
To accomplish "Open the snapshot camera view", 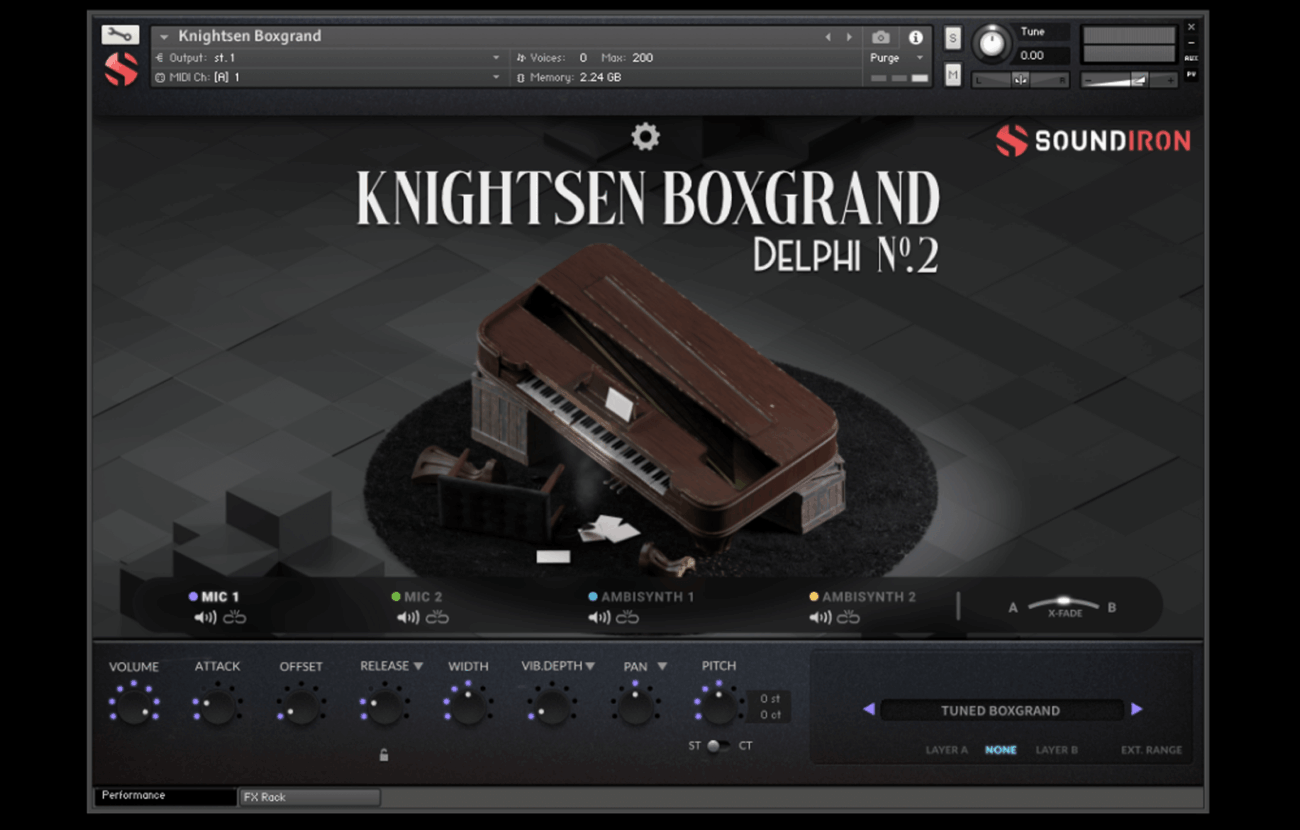I will (880, 37).
